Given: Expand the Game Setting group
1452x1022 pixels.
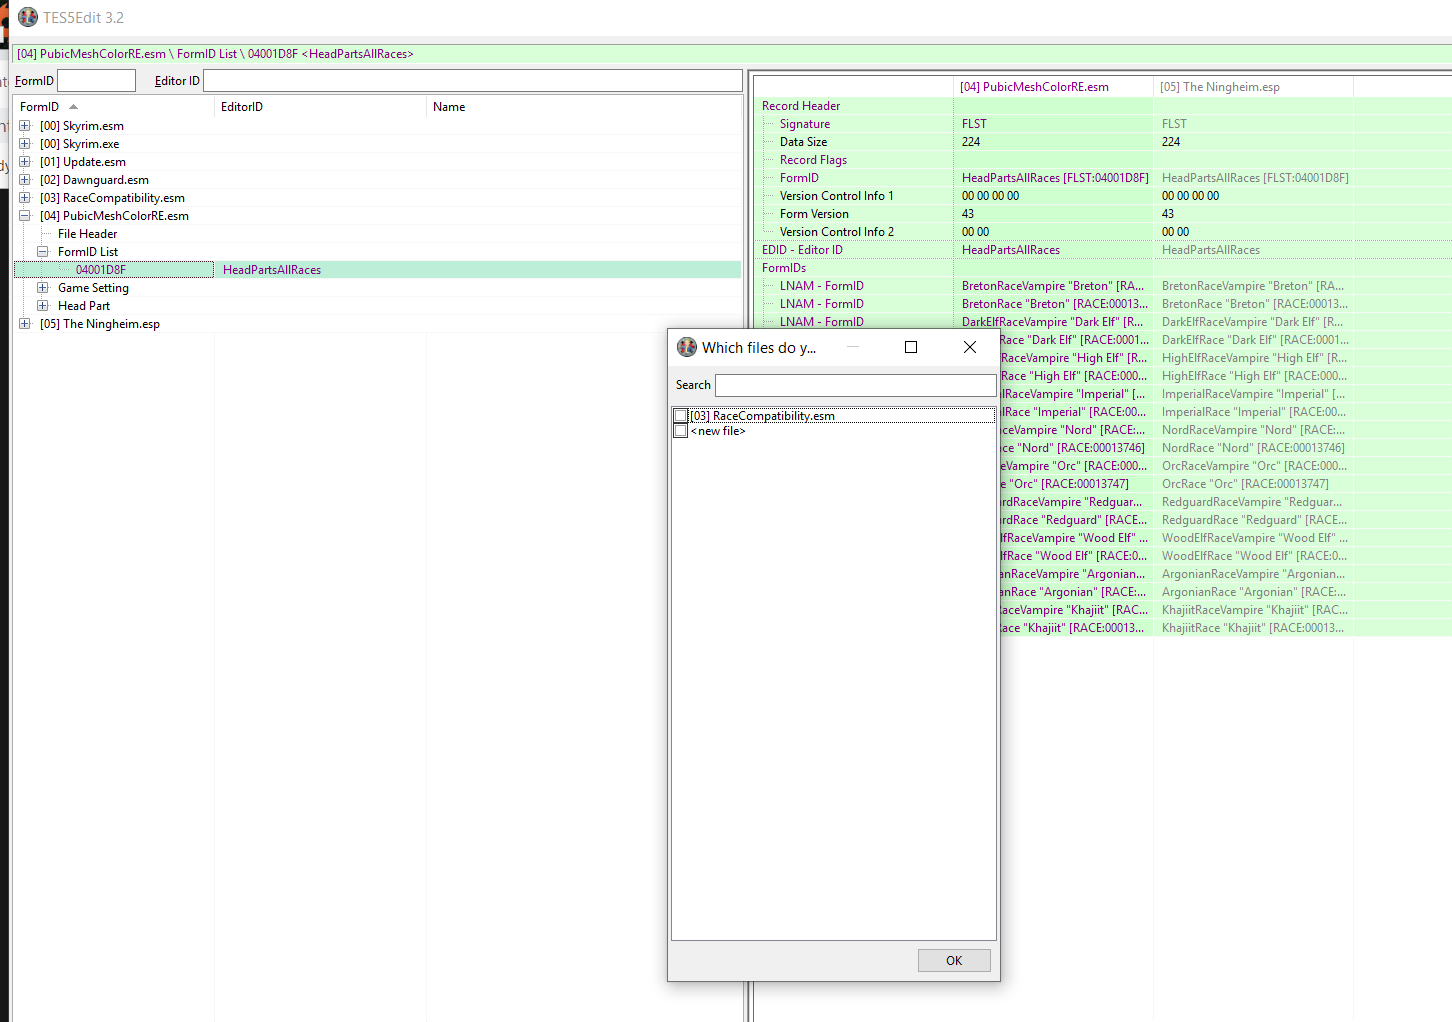Looking at the screenshot, I should [x=43, y=288].
